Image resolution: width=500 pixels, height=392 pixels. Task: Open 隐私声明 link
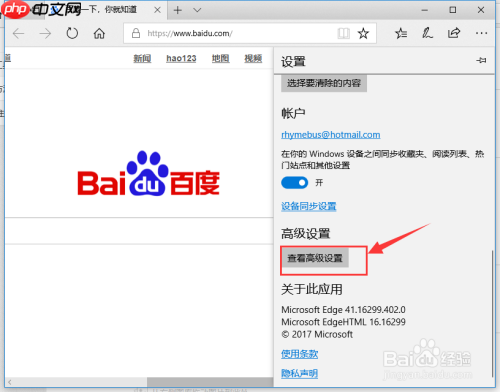[x=299, y=374]
